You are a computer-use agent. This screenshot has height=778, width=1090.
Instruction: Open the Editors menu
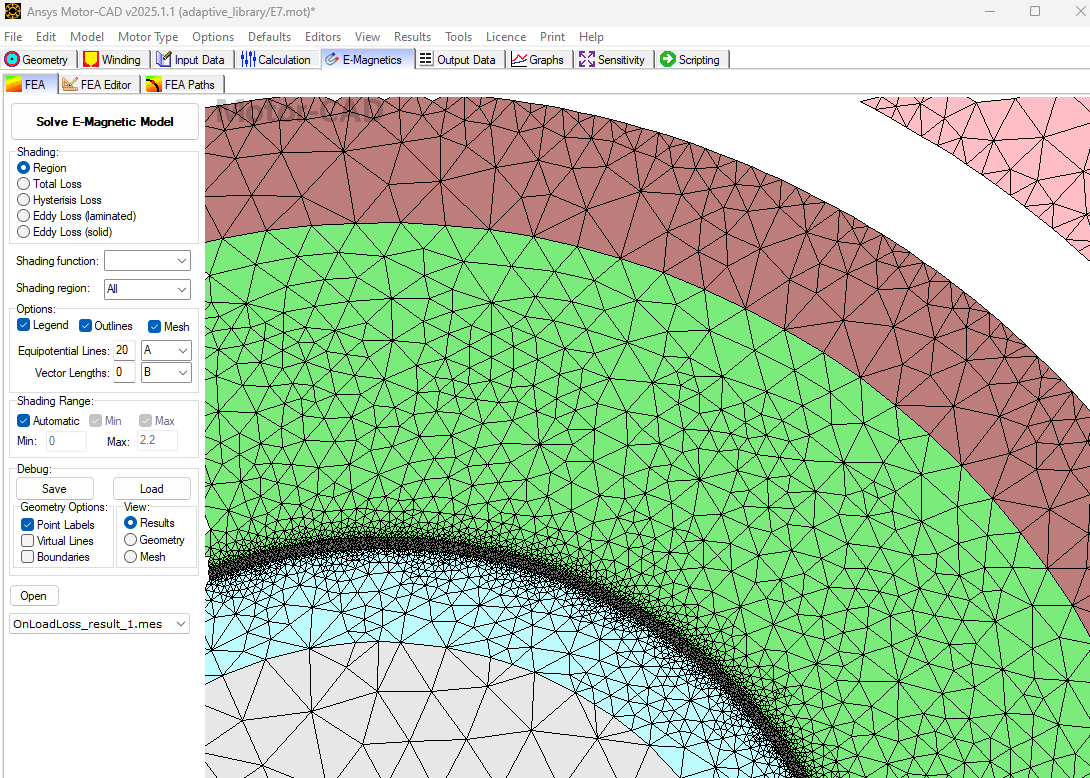pos(323,37)
